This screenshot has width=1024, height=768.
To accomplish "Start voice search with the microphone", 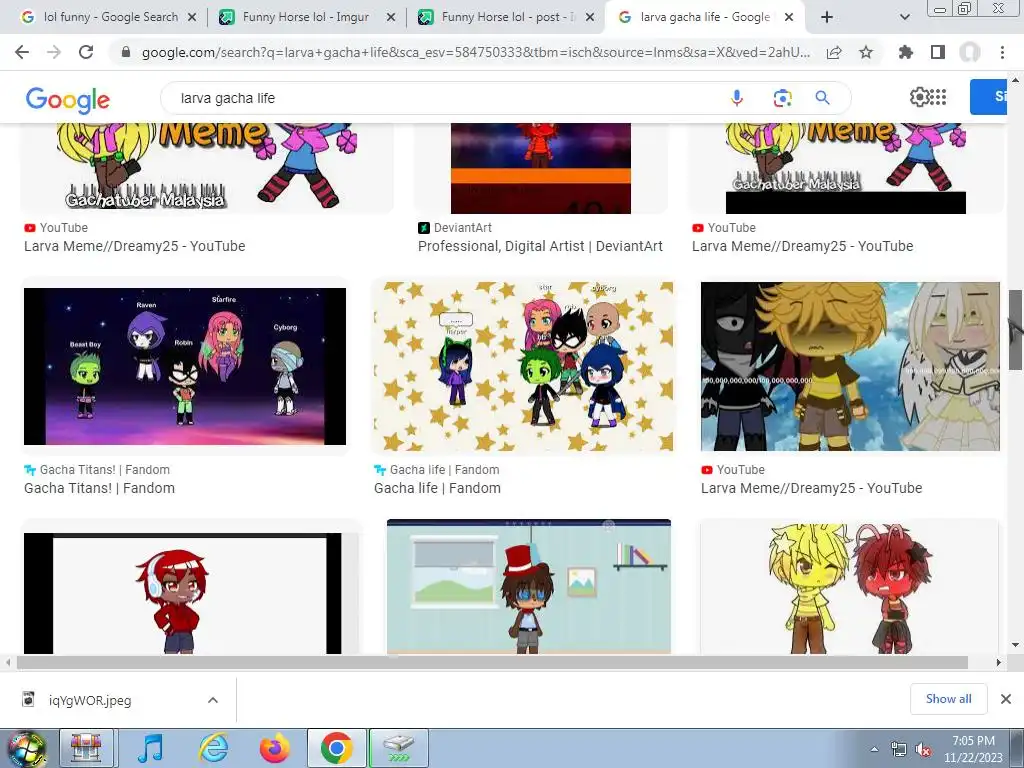I will coord(737,98).
